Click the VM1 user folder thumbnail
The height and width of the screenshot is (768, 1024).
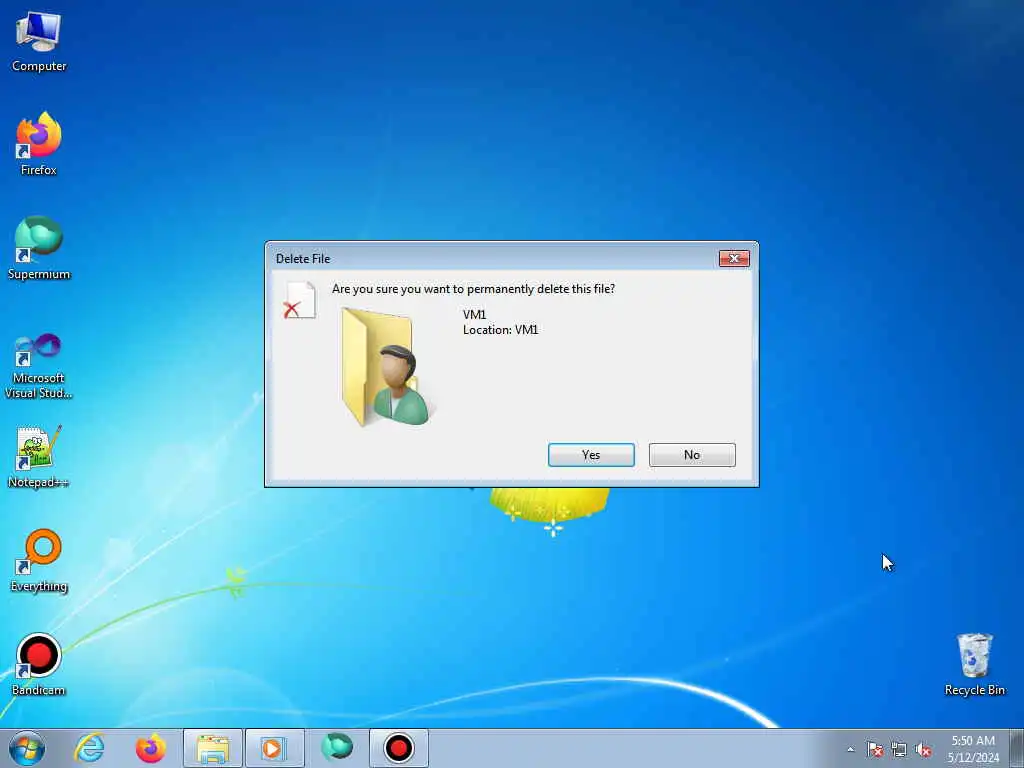388,367
